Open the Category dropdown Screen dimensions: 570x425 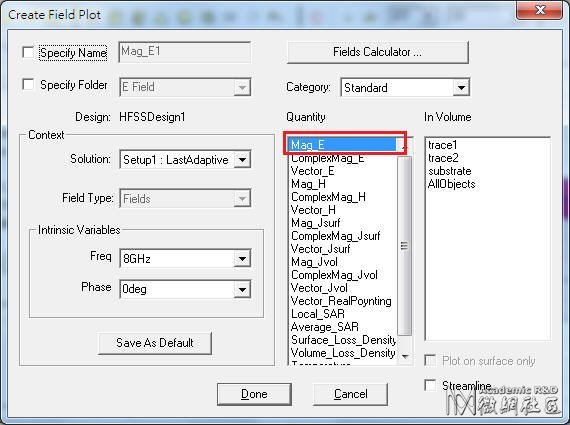(461, 88)
